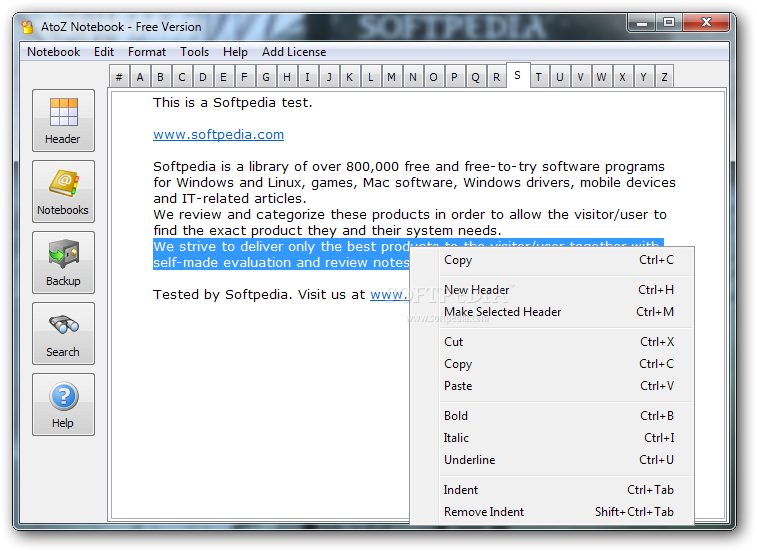
Task: Switch to the Z tab
Action: pos(665,77)
